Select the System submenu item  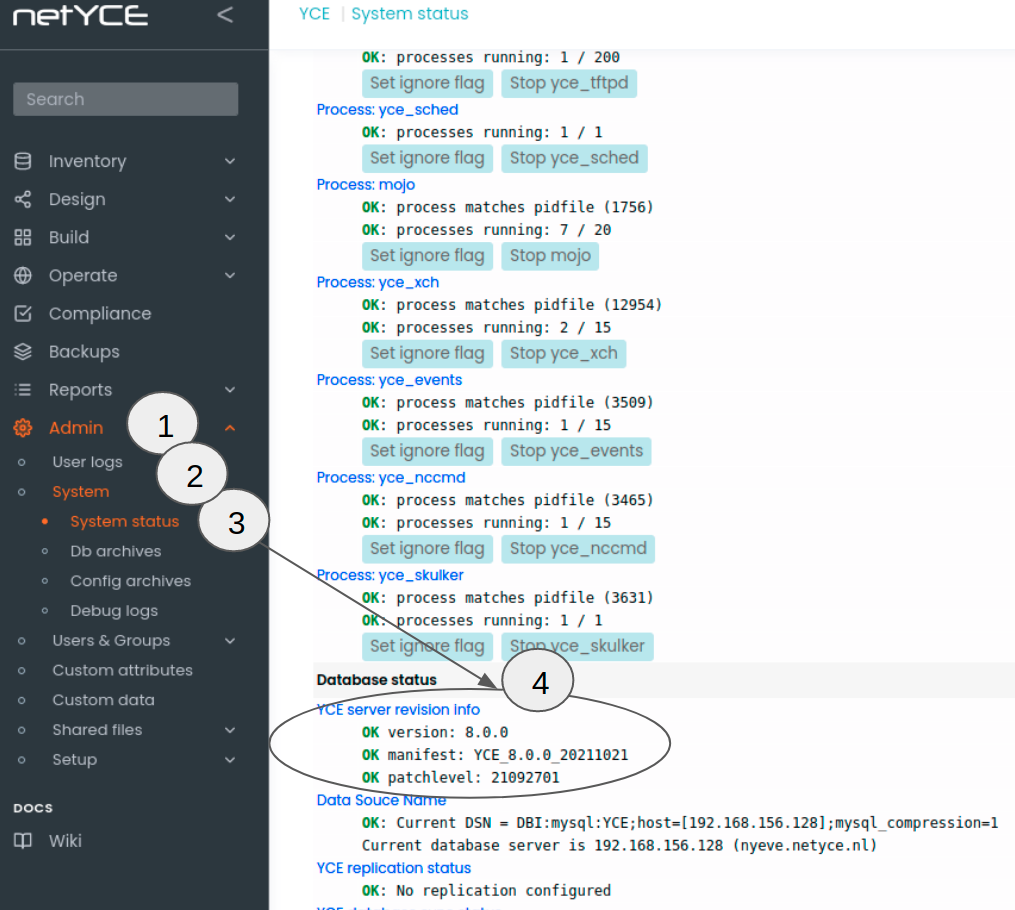pyautogui.click(x=81, y=492)
